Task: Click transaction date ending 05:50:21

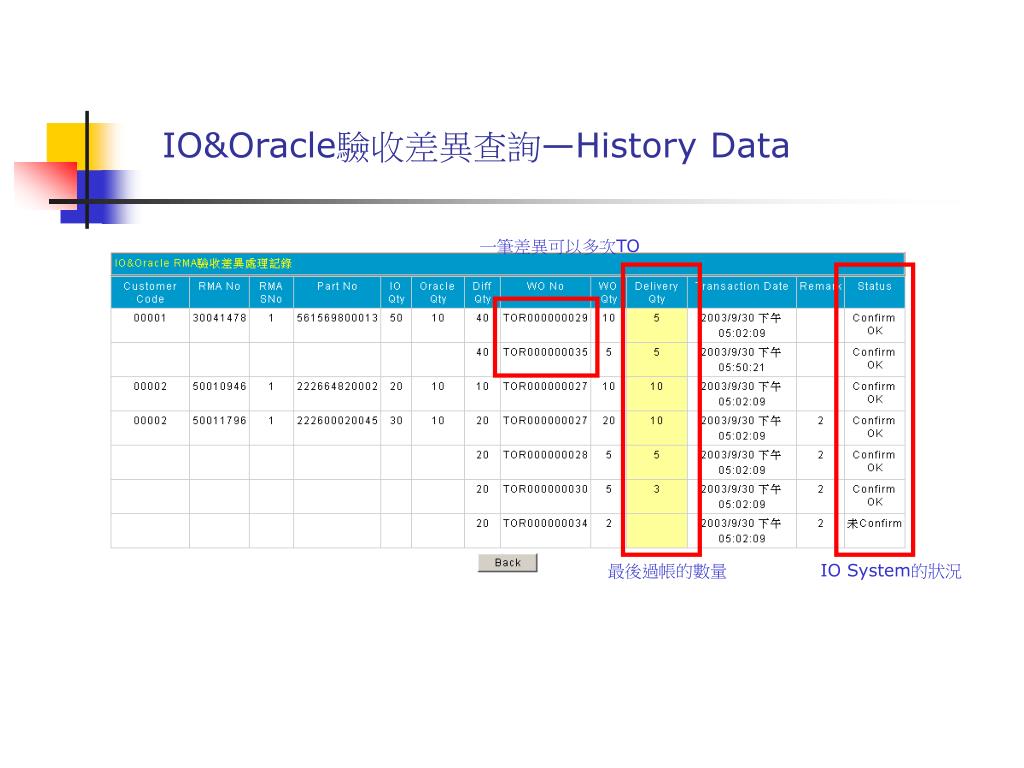Action: point(741,360)
